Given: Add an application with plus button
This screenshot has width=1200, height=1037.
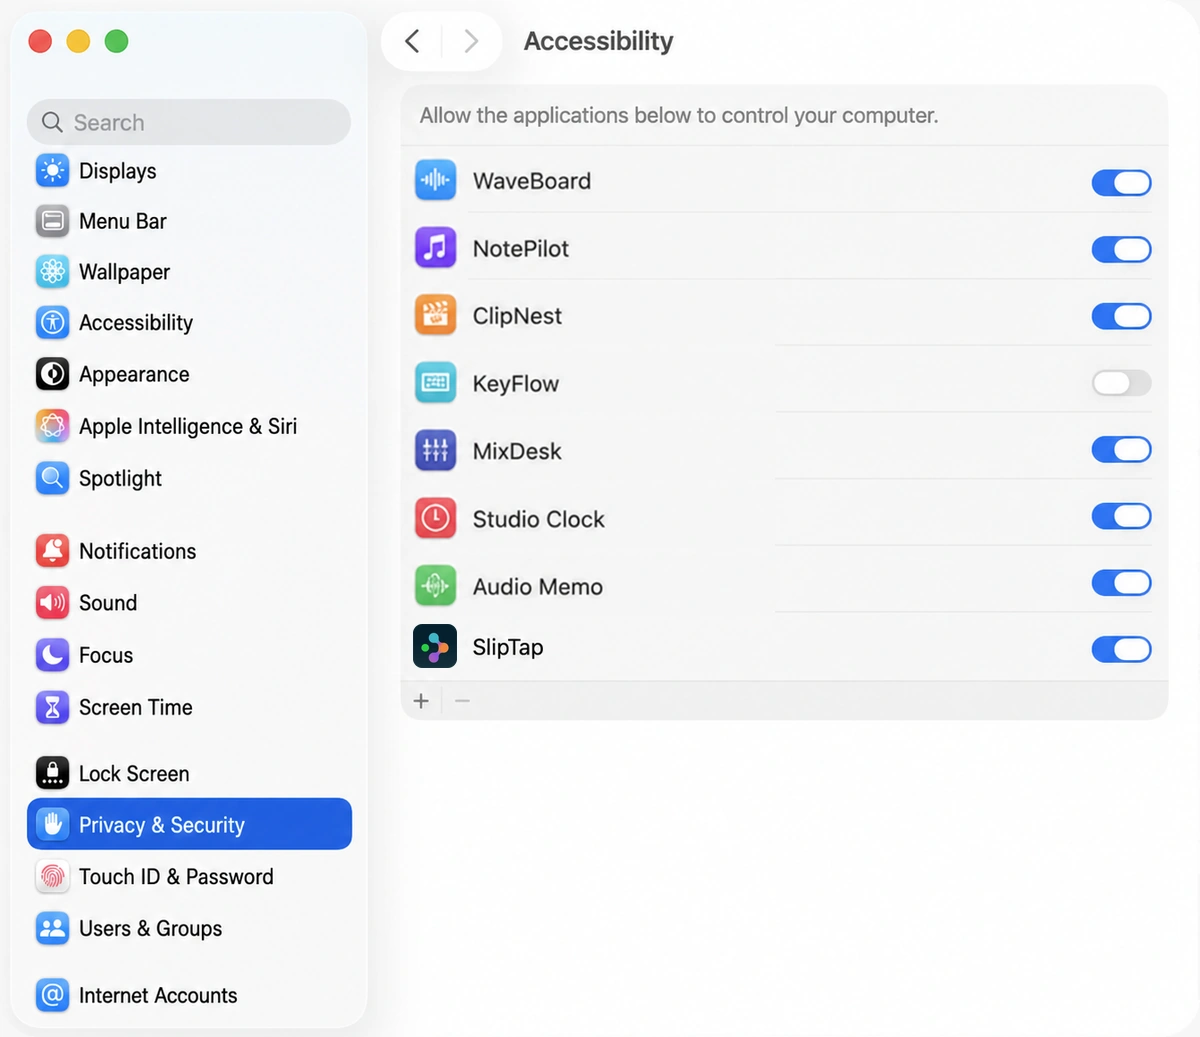Looking at the screenshot, I should click(421, 701).
